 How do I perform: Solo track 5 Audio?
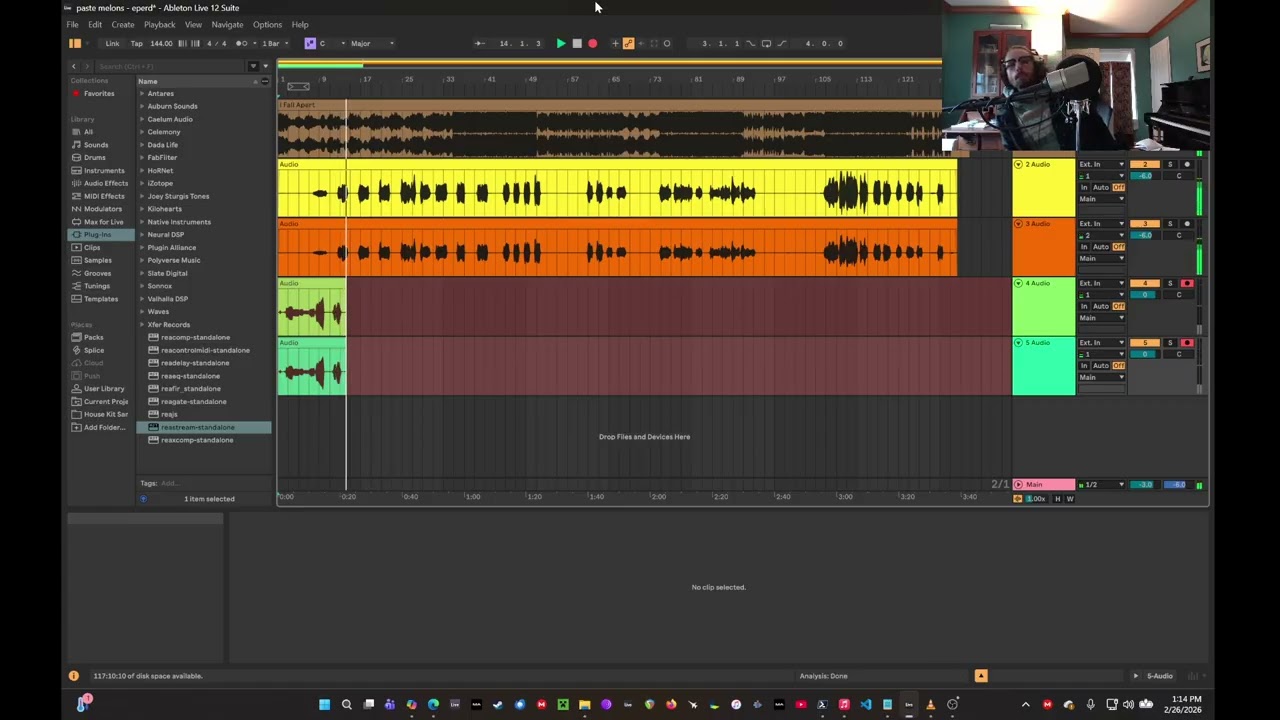[x=1170, y=343]
